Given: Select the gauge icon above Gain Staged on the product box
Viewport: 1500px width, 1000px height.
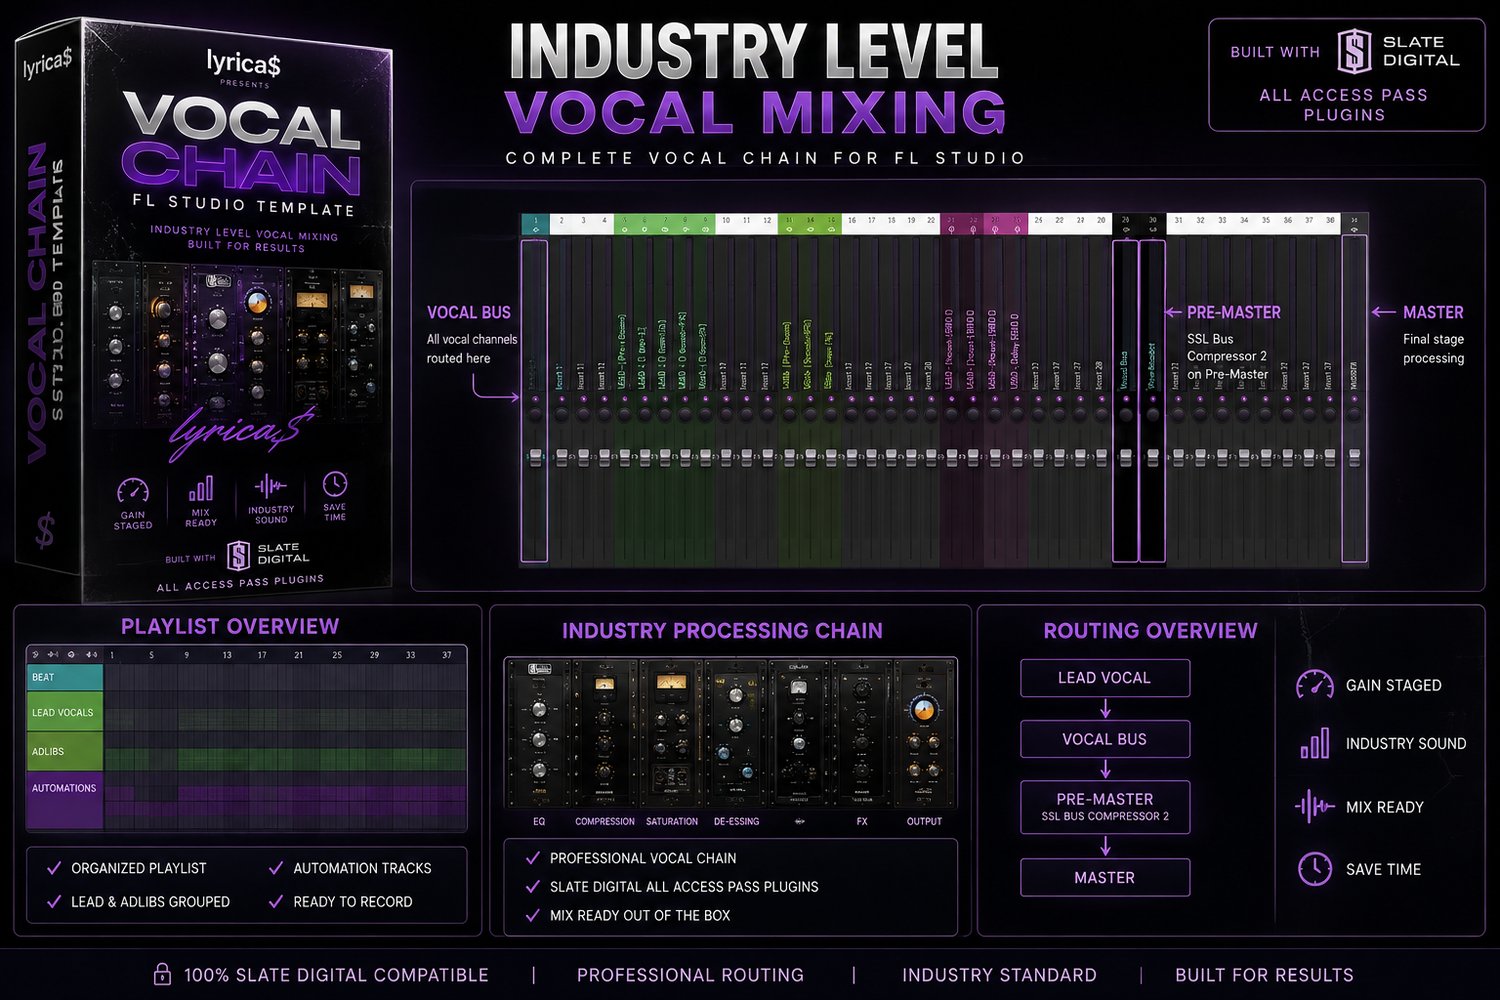Looking at the screenshot, I should click(x=133, y=491).
